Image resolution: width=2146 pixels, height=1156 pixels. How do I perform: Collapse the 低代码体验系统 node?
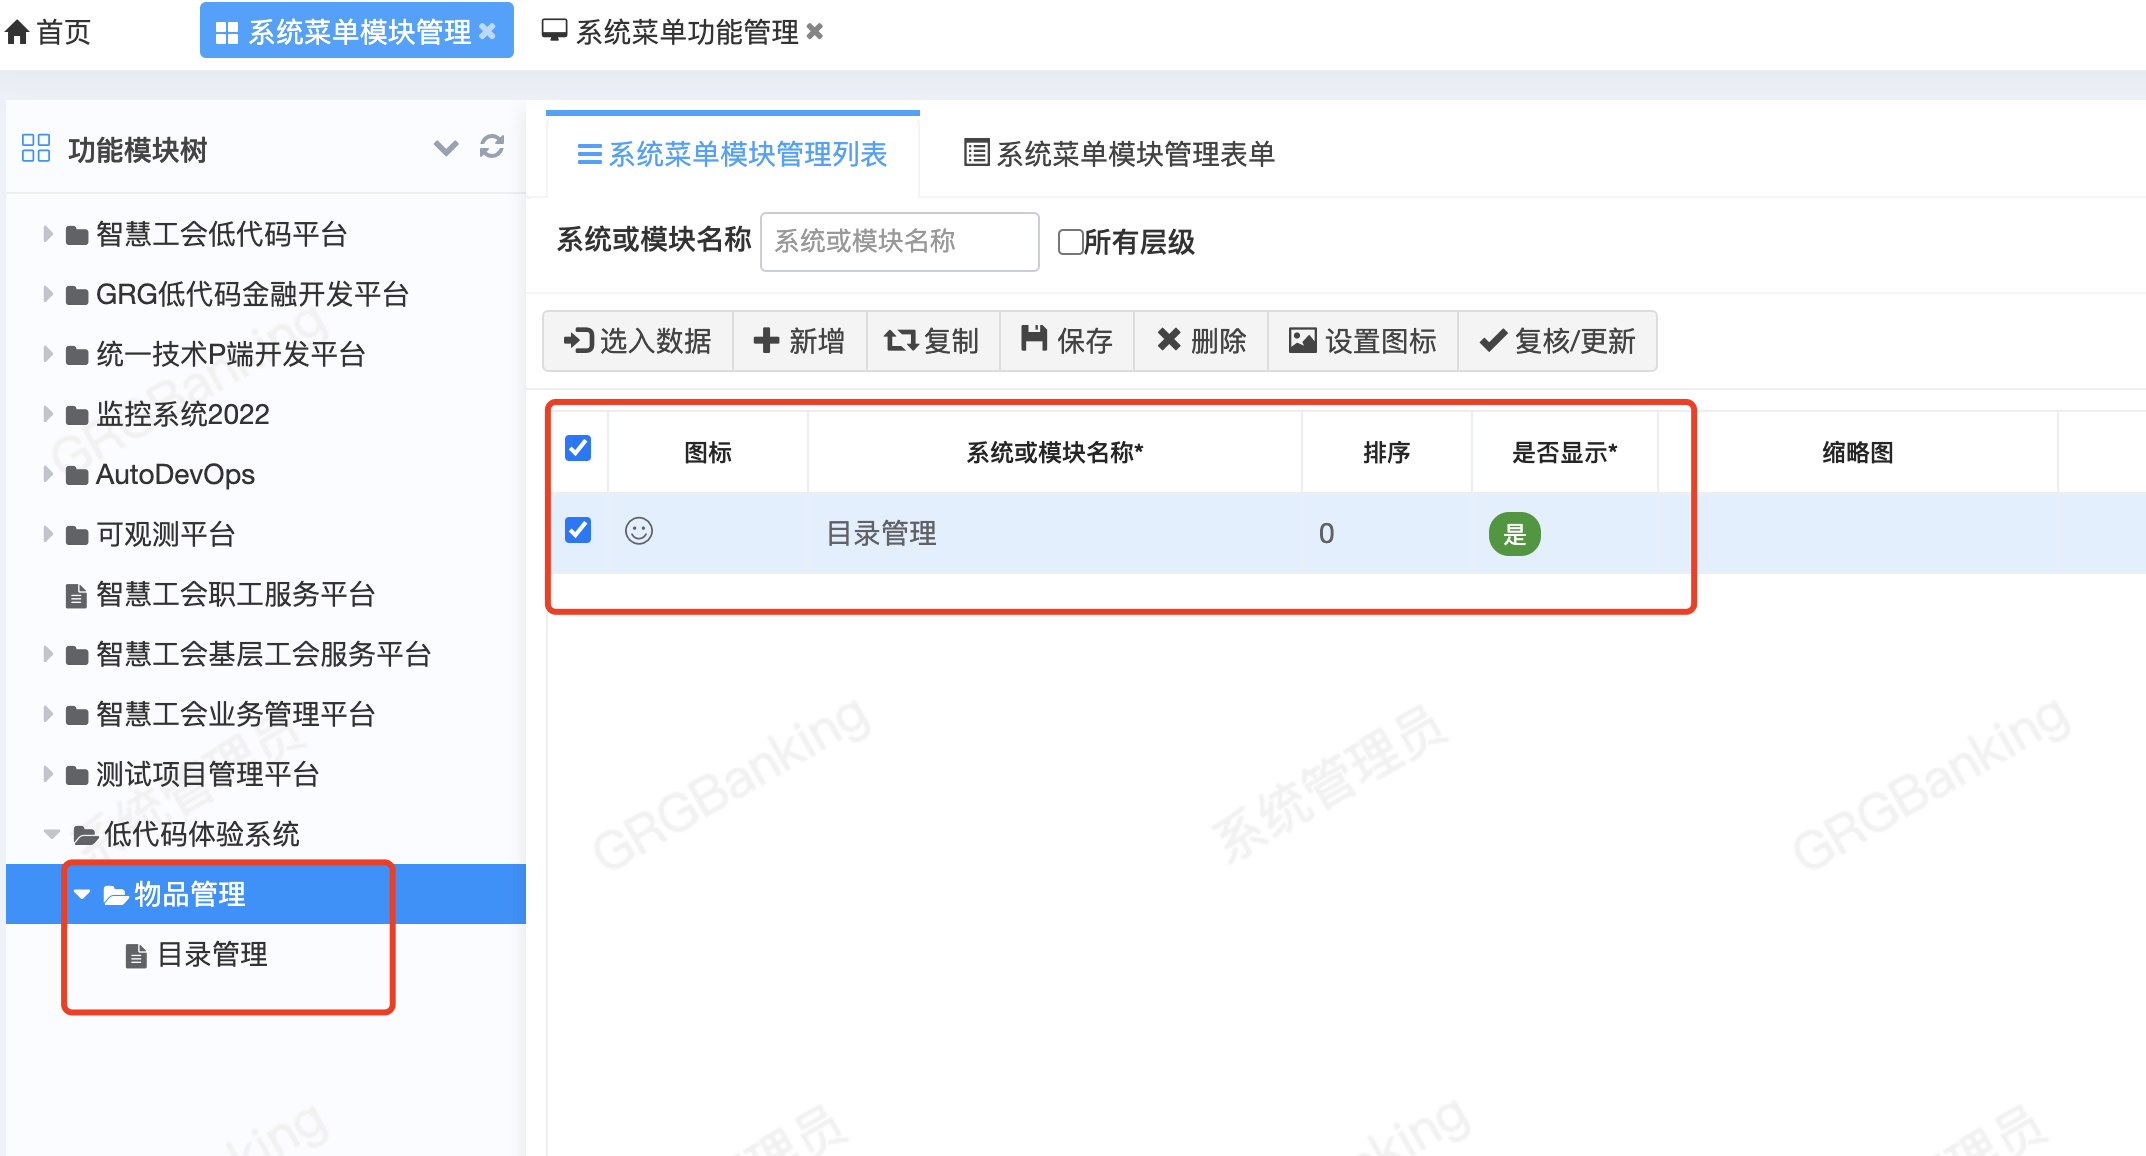[52, 834]
